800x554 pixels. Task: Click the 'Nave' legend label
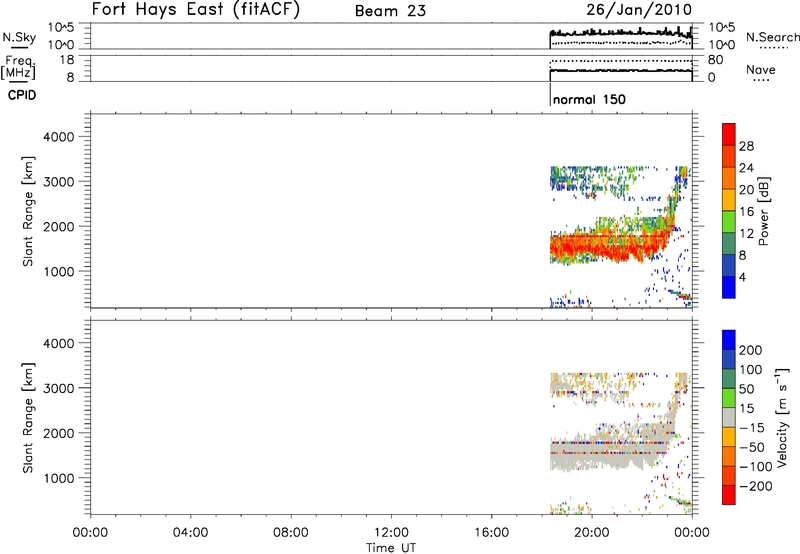760,70
